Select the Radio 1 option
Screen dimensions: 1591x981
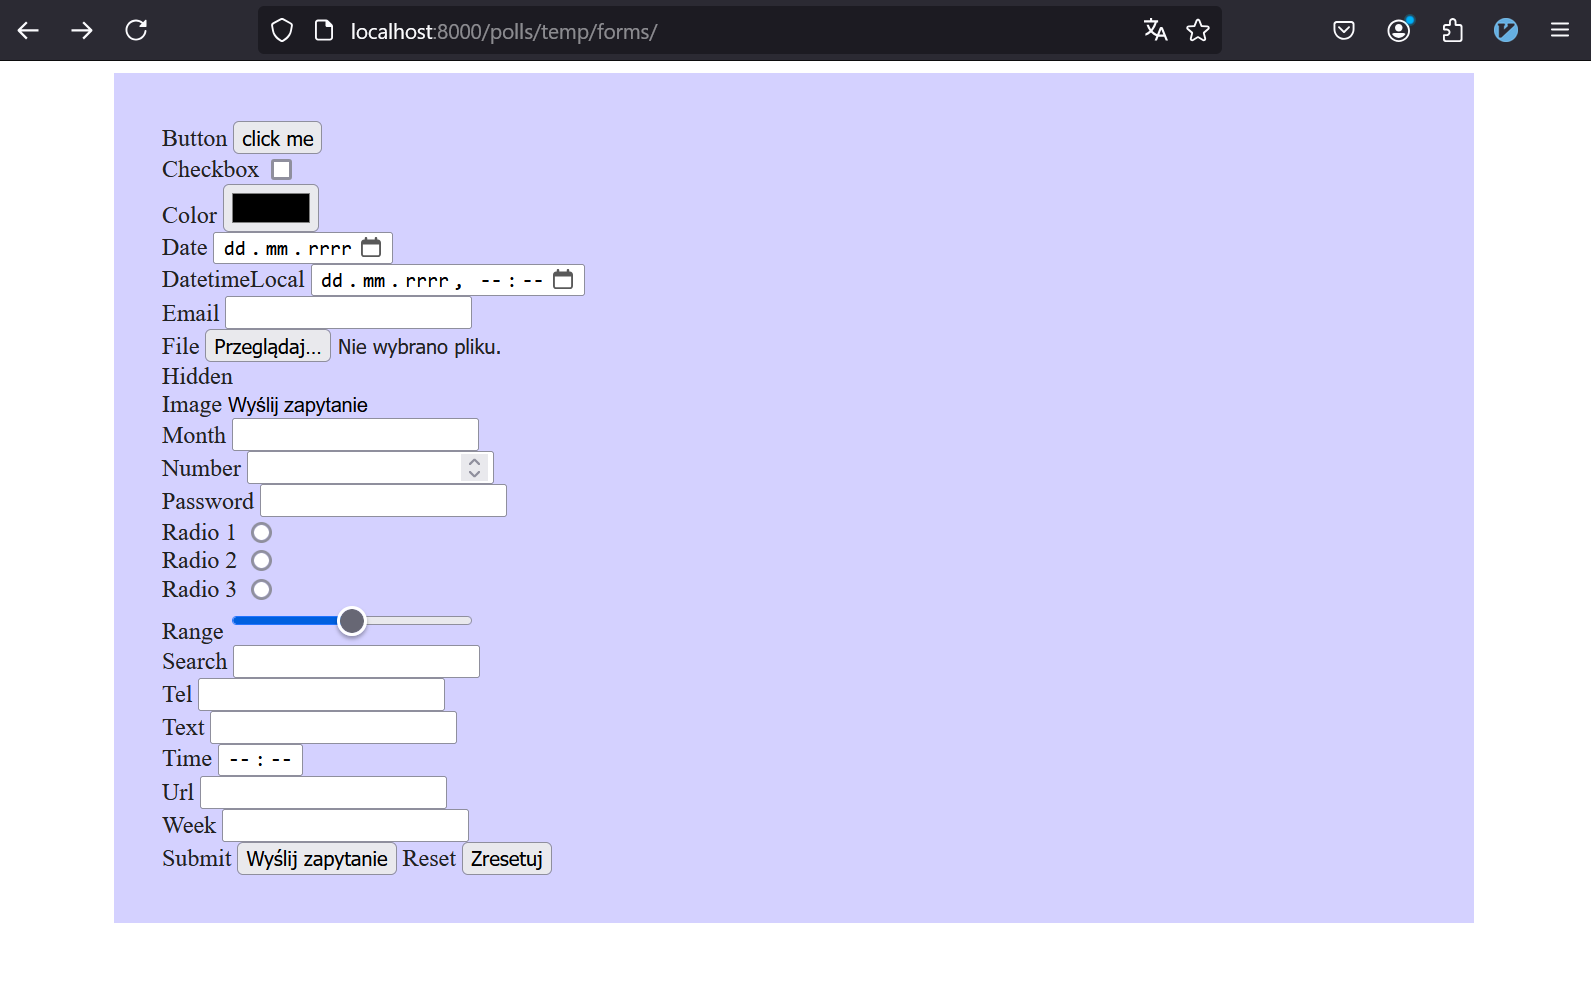(261, 532)
